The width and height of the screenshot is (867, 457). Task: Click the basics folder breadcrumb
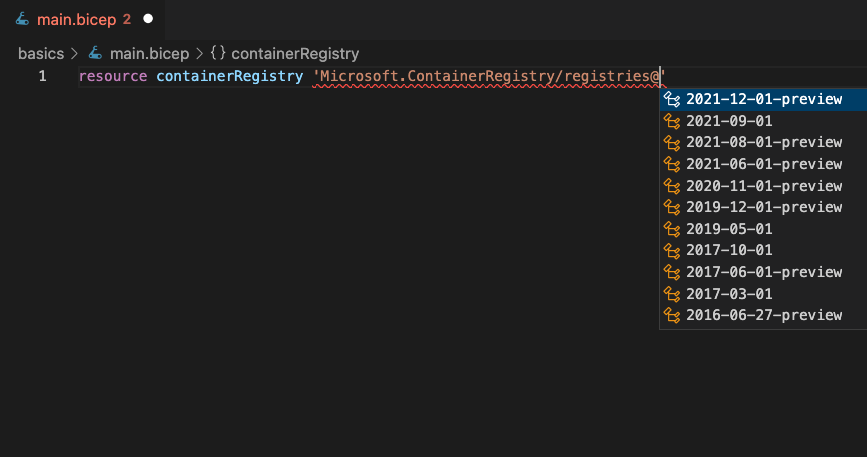point(40,53)
